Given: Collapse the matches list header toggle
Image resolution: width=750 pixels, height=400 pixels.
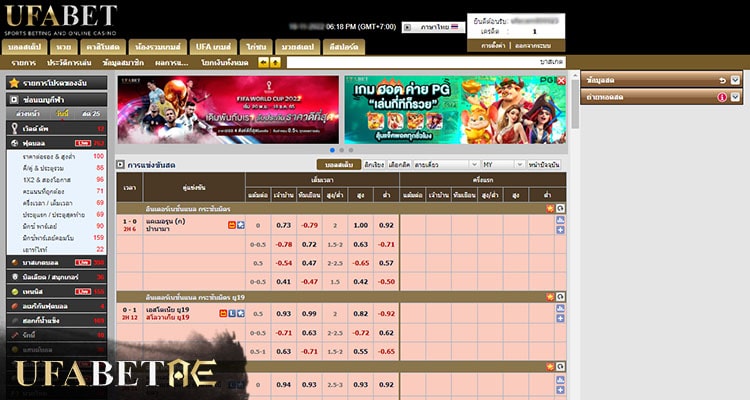Looking at the screenshot, I should tap(120, 164).
